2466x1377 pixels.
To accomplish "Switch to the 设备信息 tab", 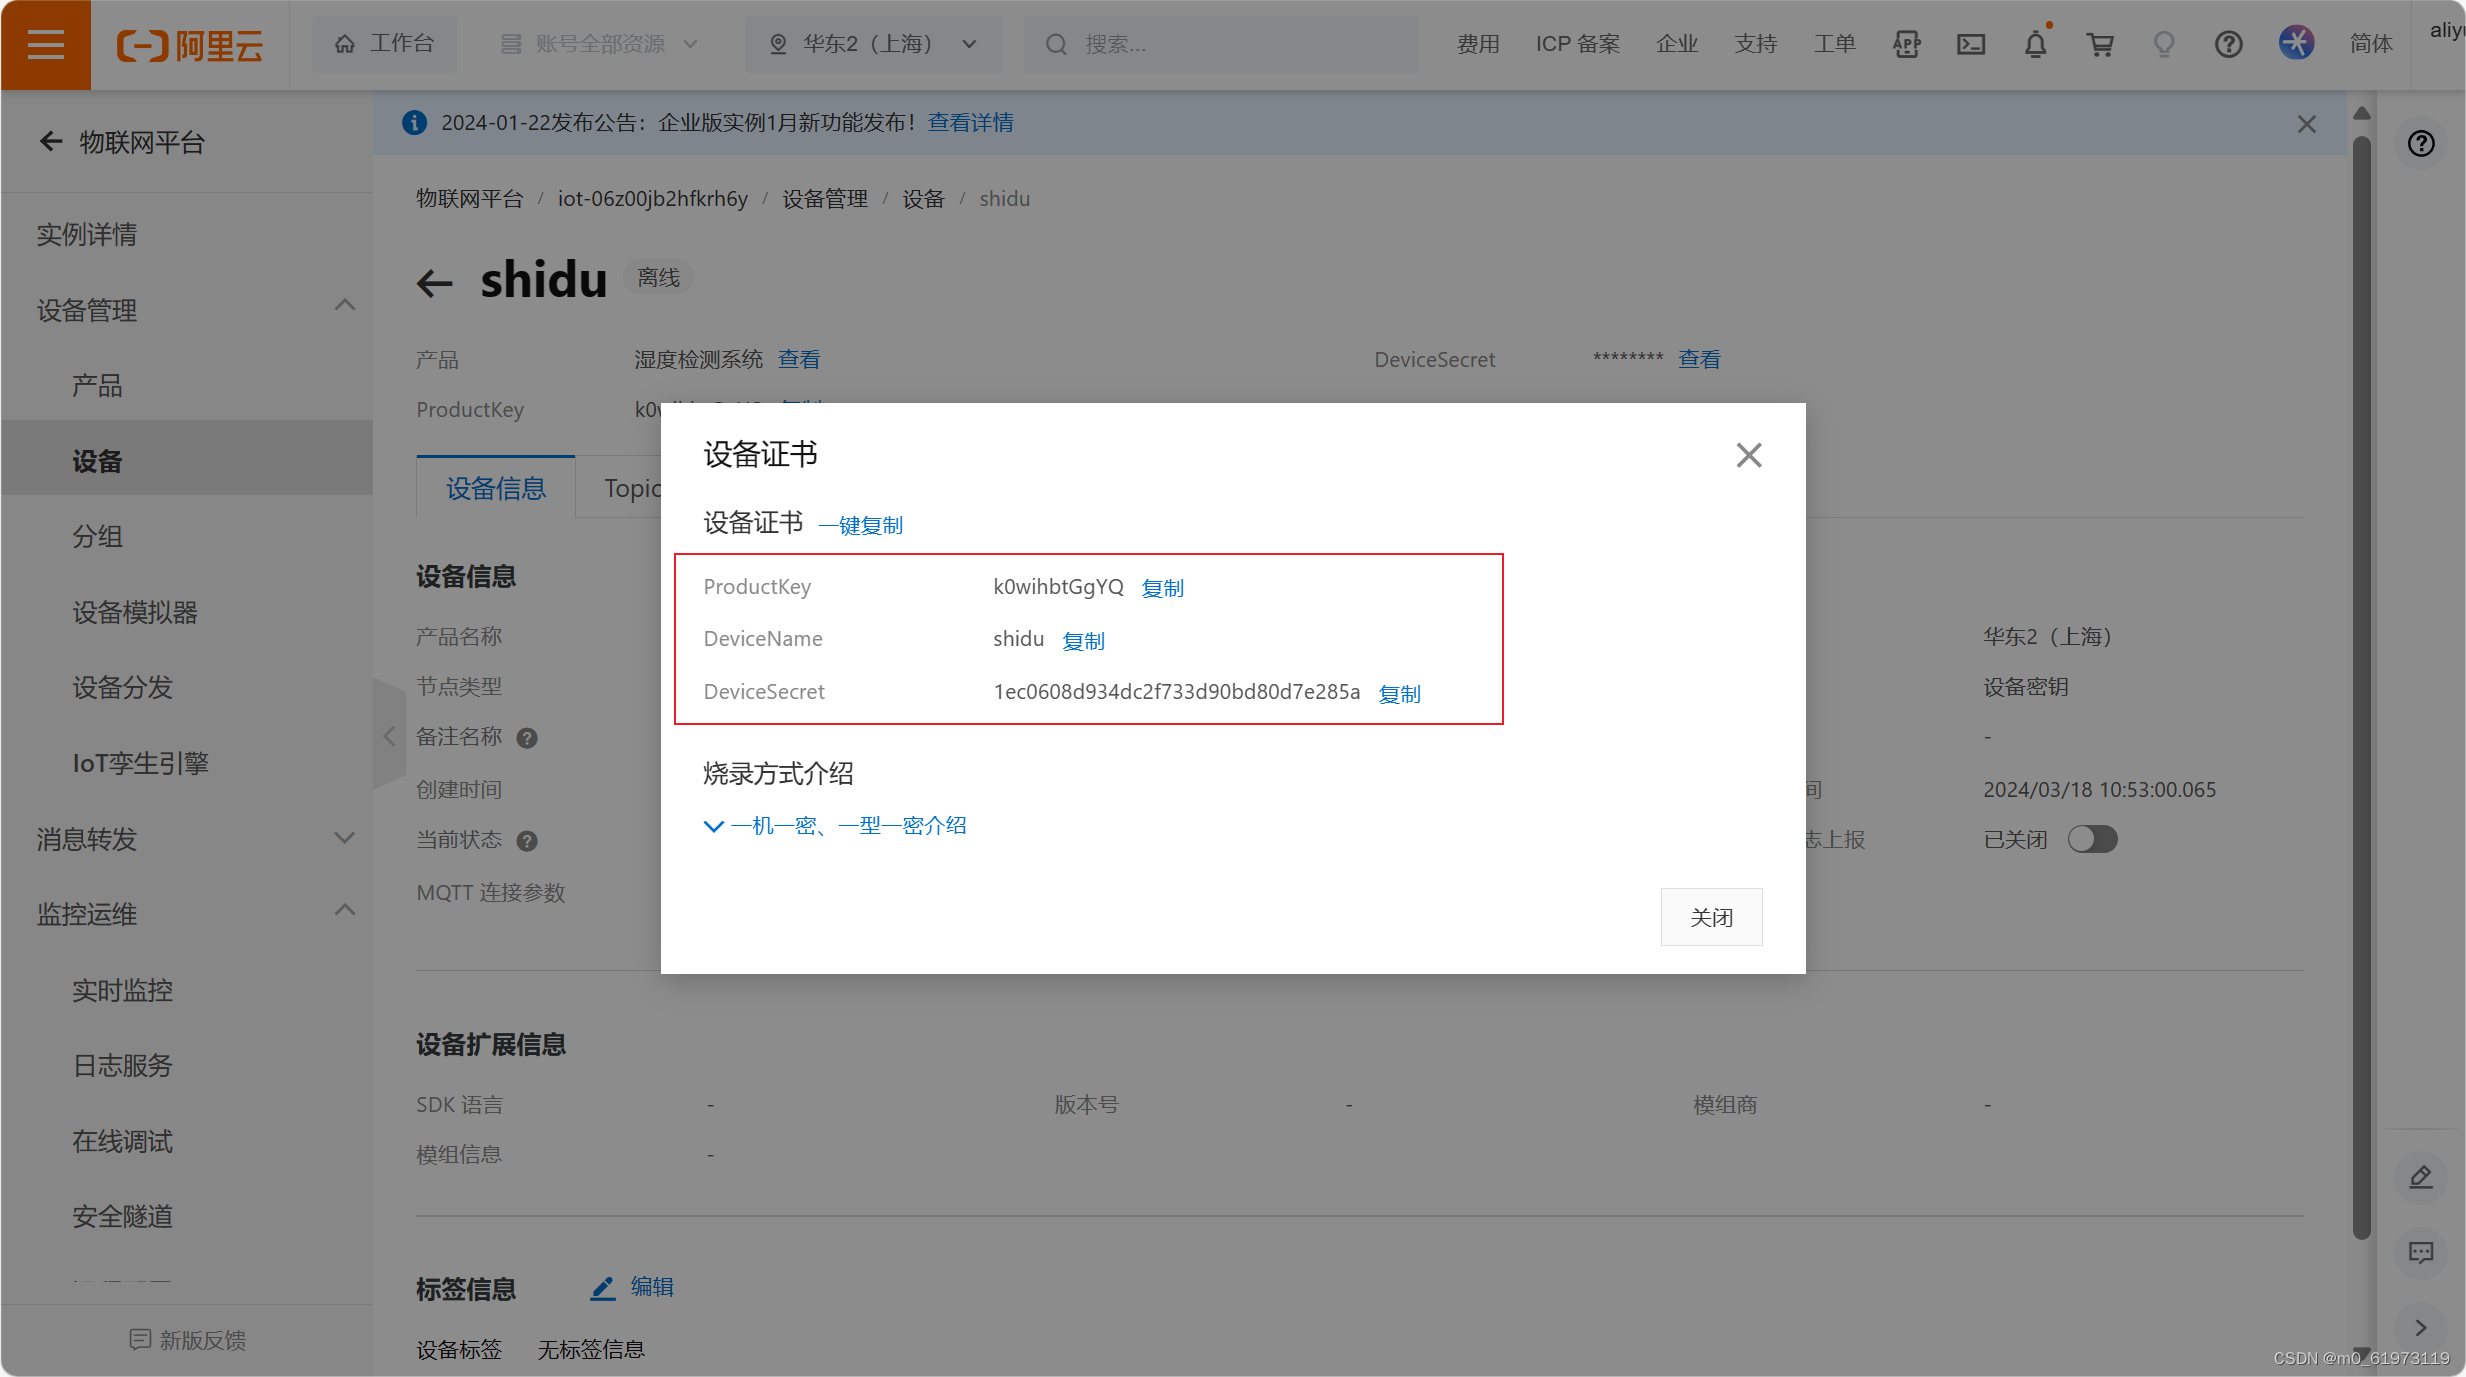I will pos(496,488).
